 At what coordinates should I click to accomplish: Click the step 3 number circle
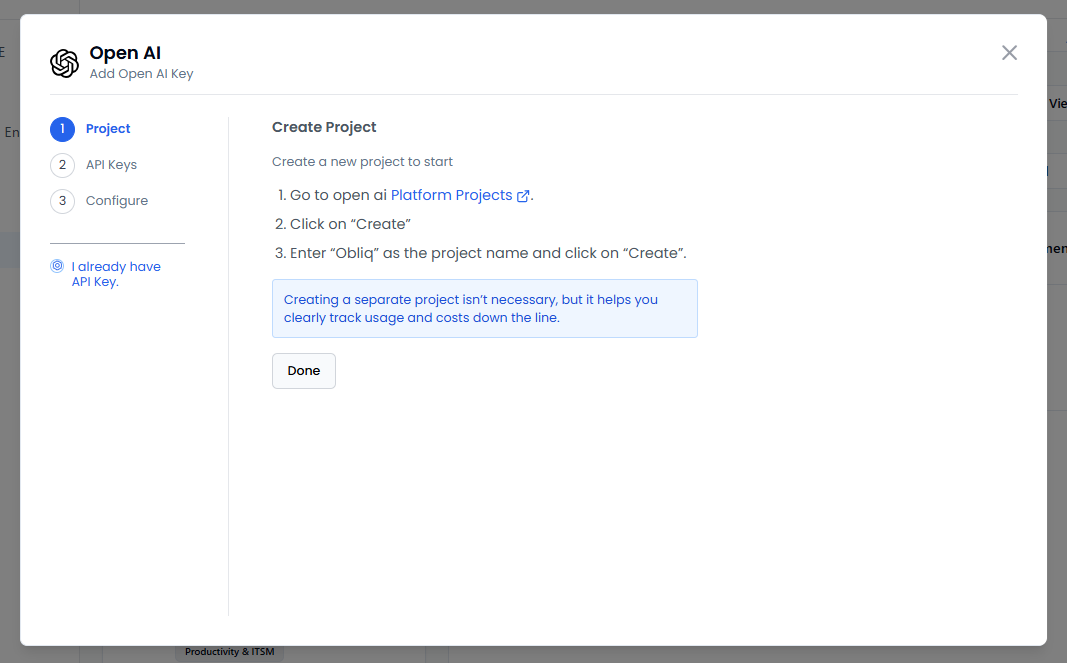pyautogui.click(x=62, y=201)
